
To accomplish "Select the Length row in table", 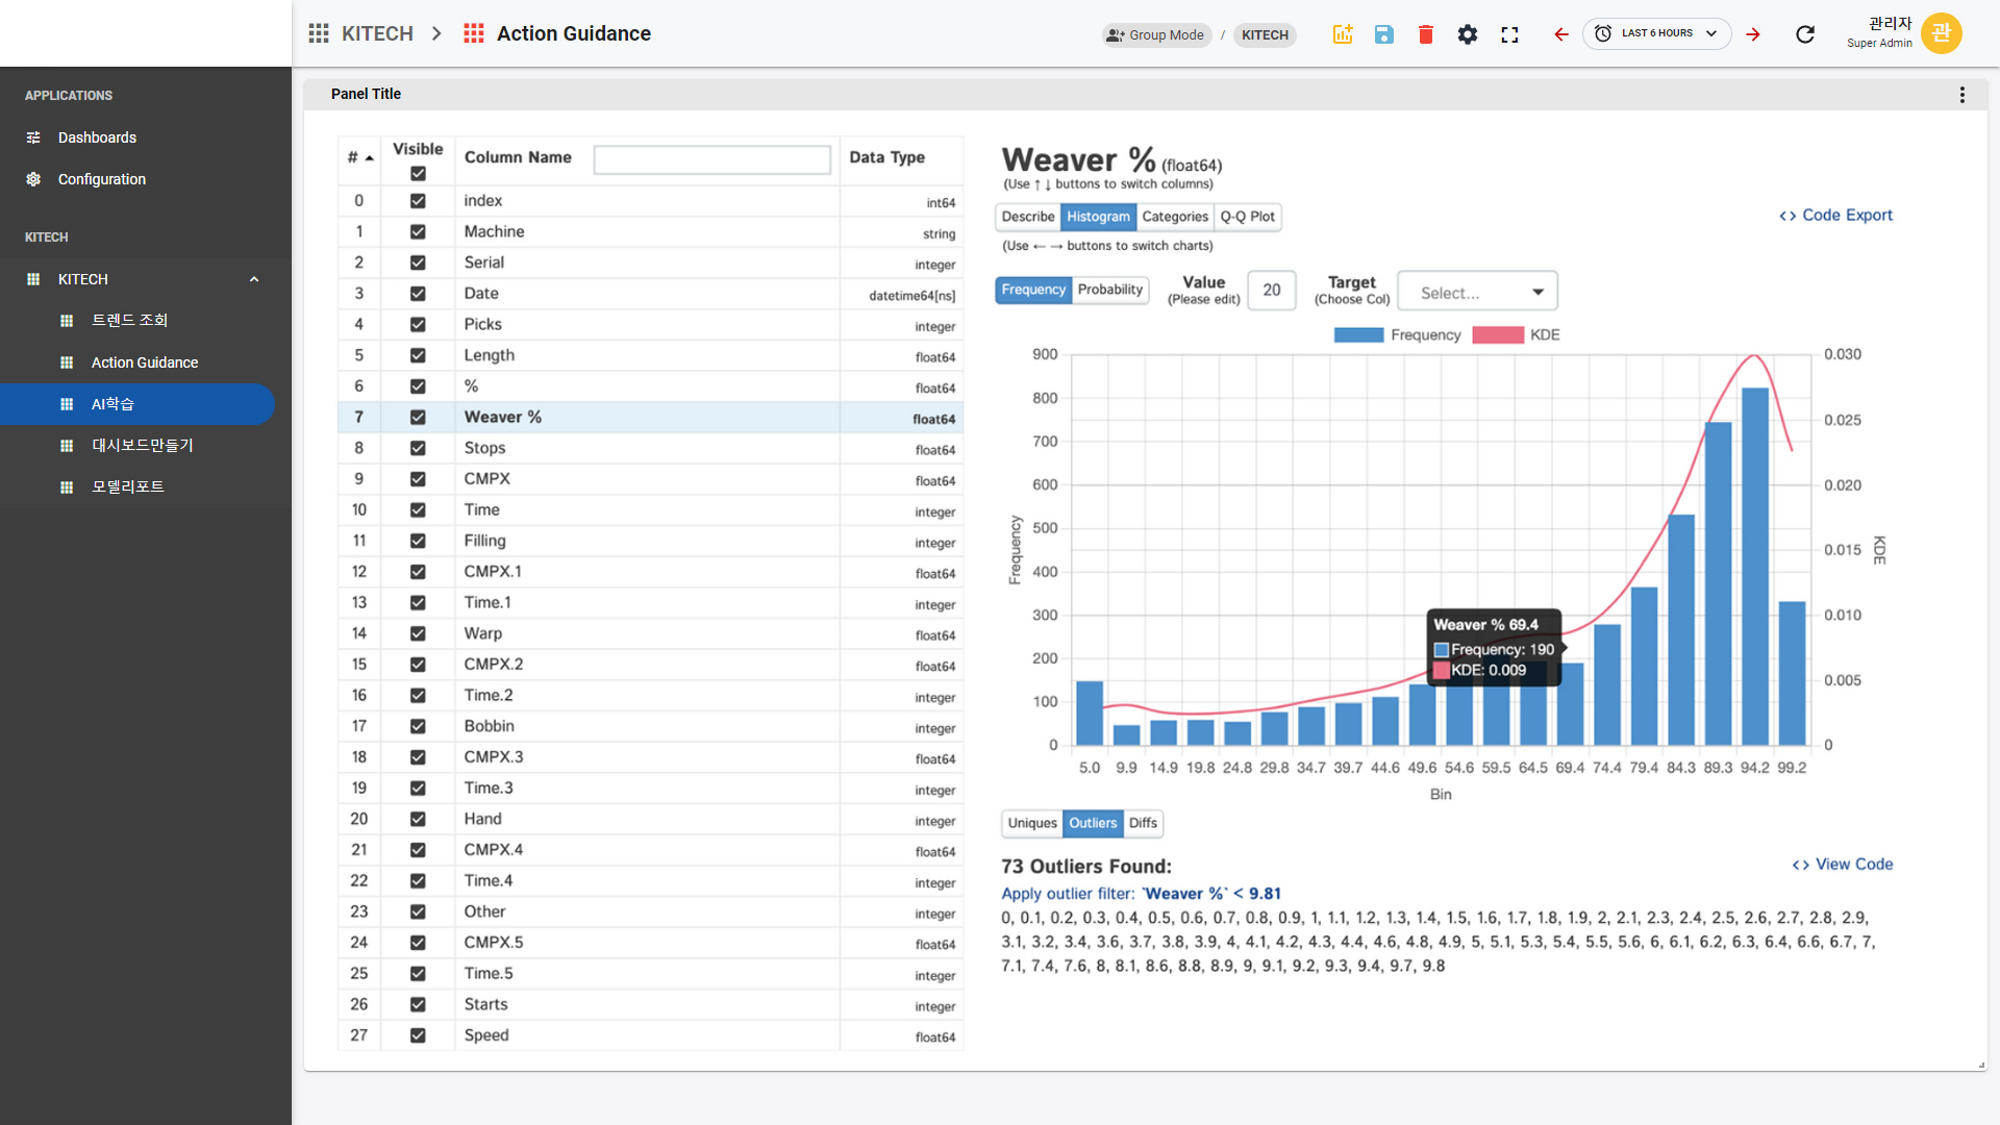I will tap(651, 356).
